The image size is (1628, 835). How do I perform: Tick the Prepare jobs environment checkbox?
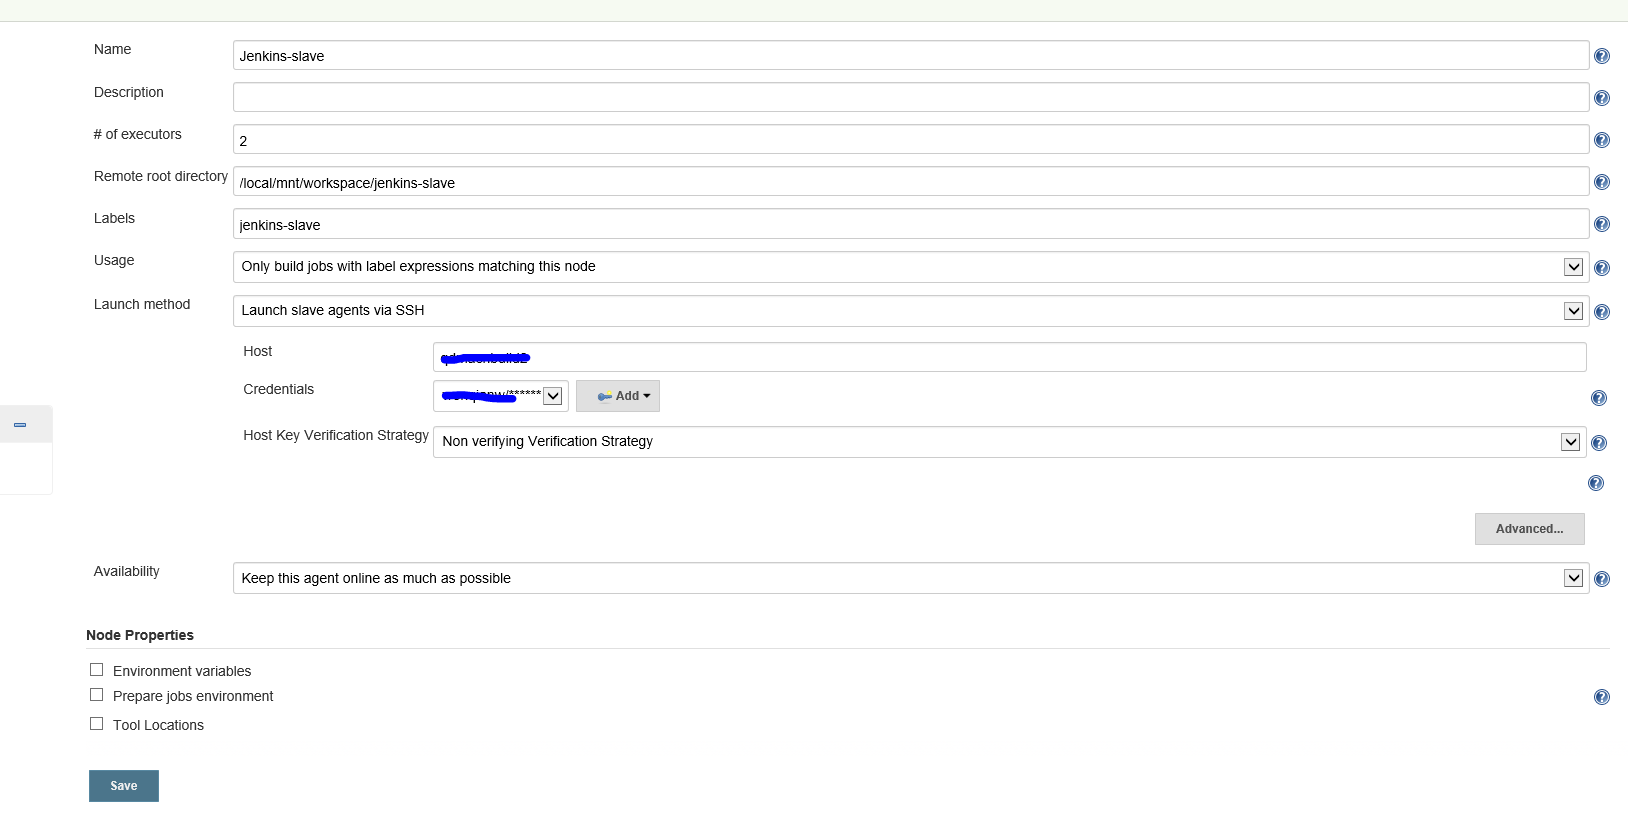[x=96, y=695]
